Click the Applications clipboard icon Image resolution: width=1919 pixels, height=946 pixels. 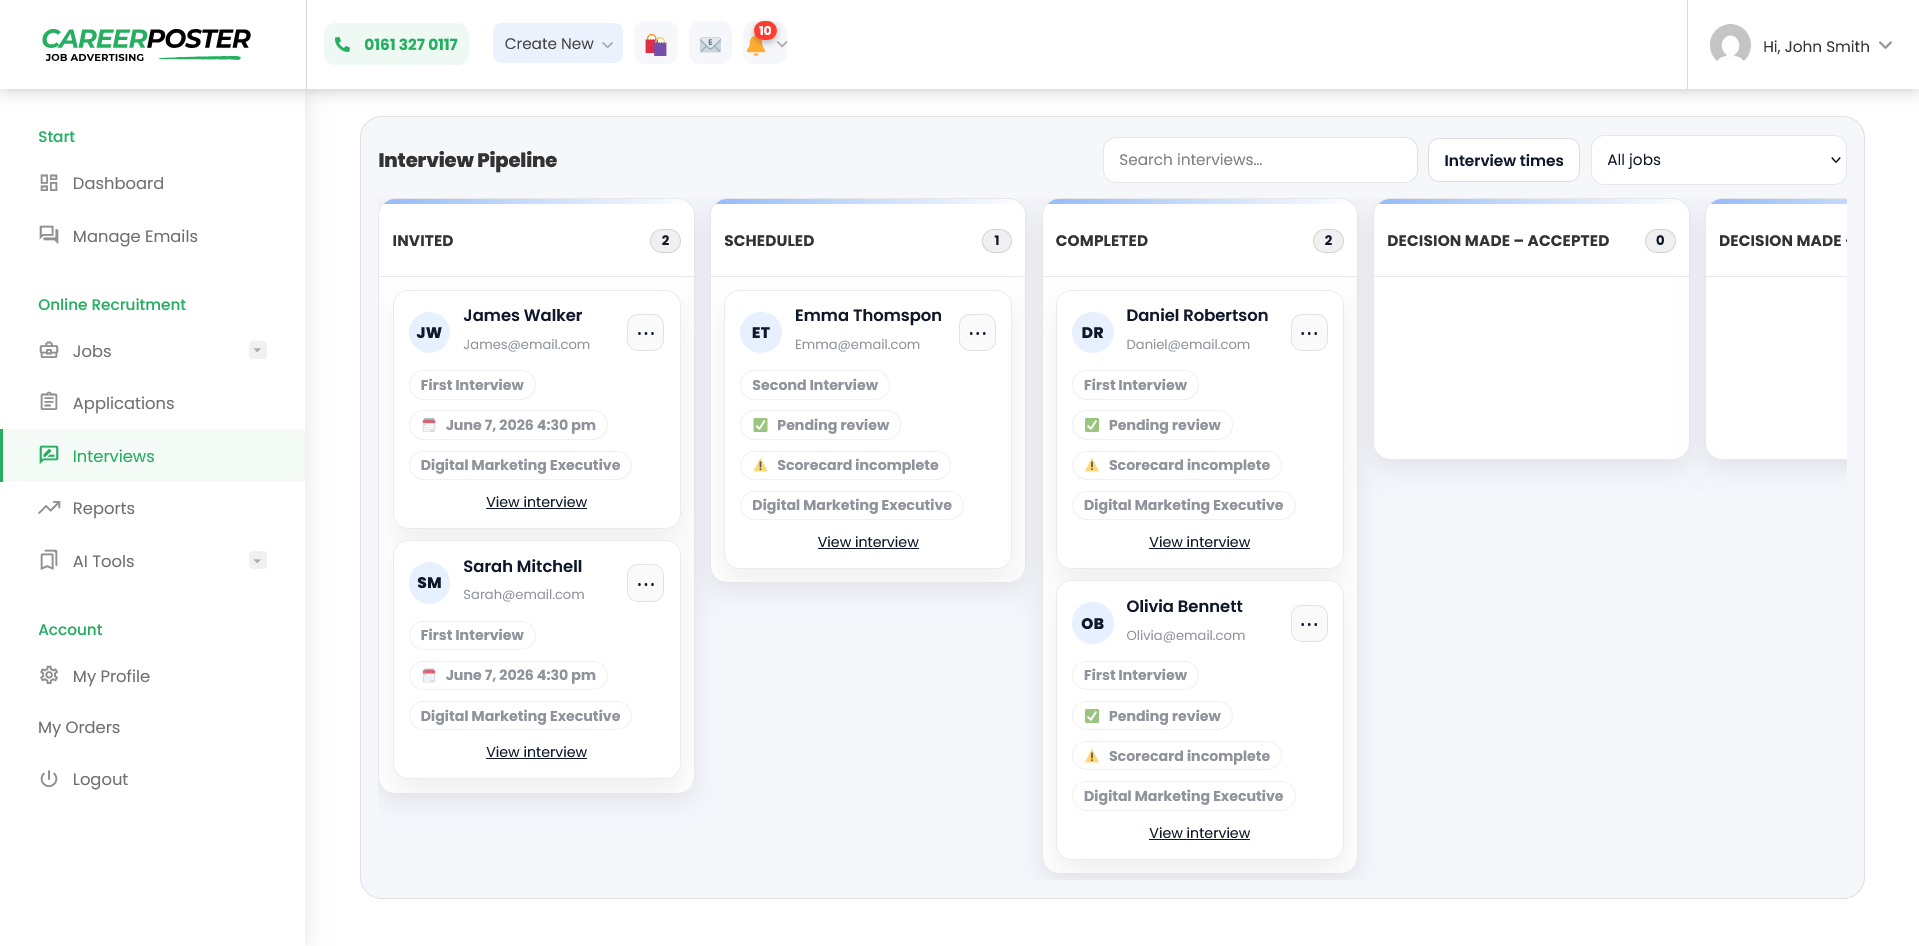pos(49,402)
